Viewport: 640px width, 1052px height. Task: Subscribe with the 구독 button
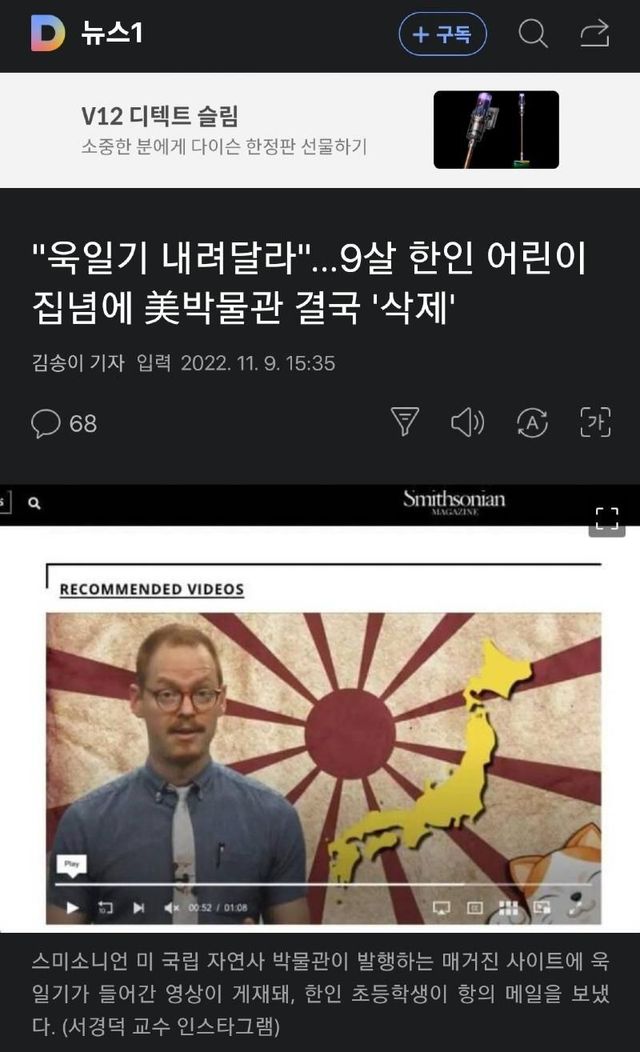pos(443,34)
